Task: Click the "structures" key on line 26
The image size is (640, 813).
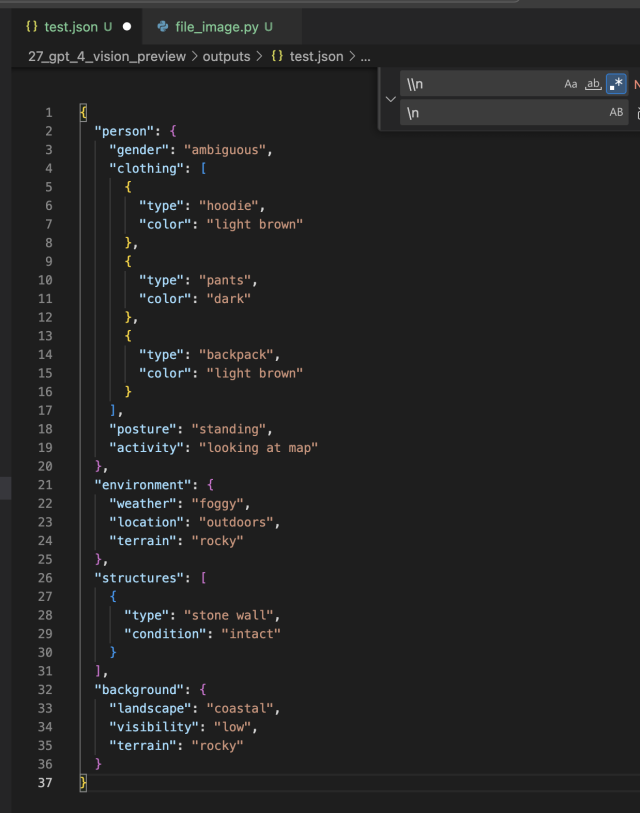Action: pyautogui.click(x=139, y=578)
